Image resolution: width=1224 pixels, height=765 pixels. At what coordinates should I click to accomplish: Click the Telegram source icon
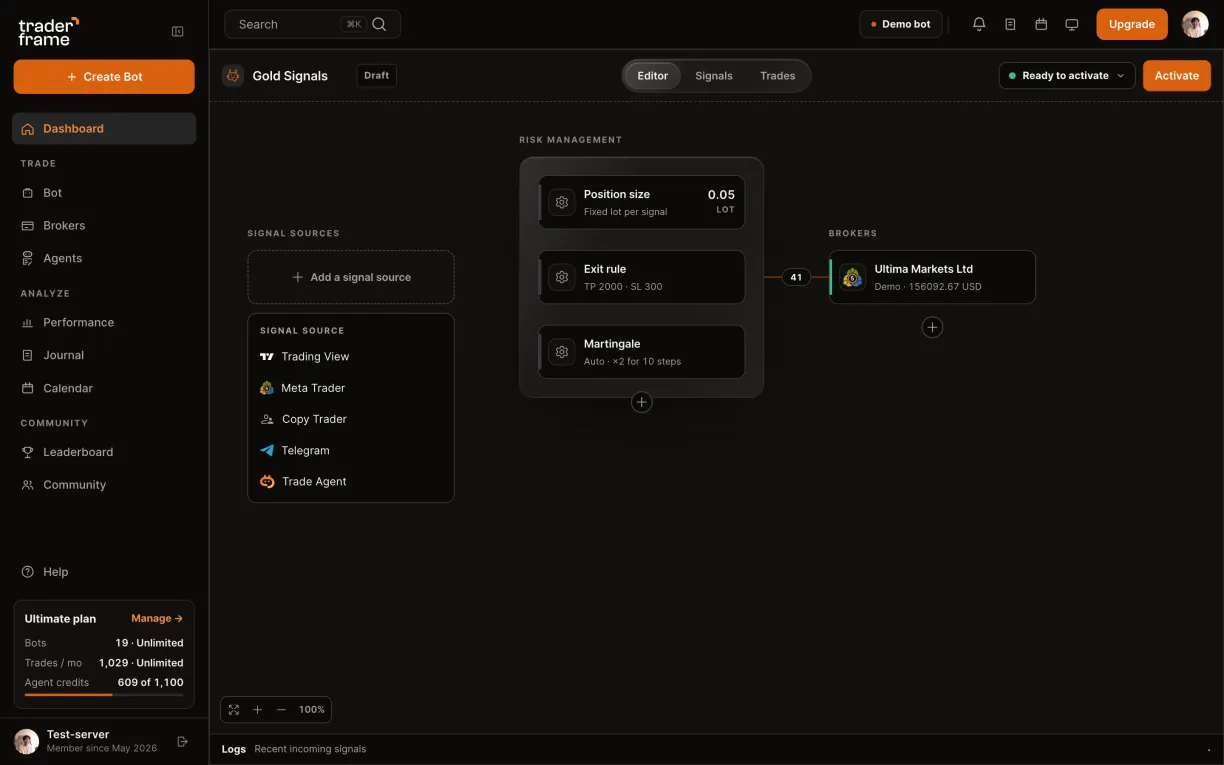pyautogui.click(x=267, y=450)
